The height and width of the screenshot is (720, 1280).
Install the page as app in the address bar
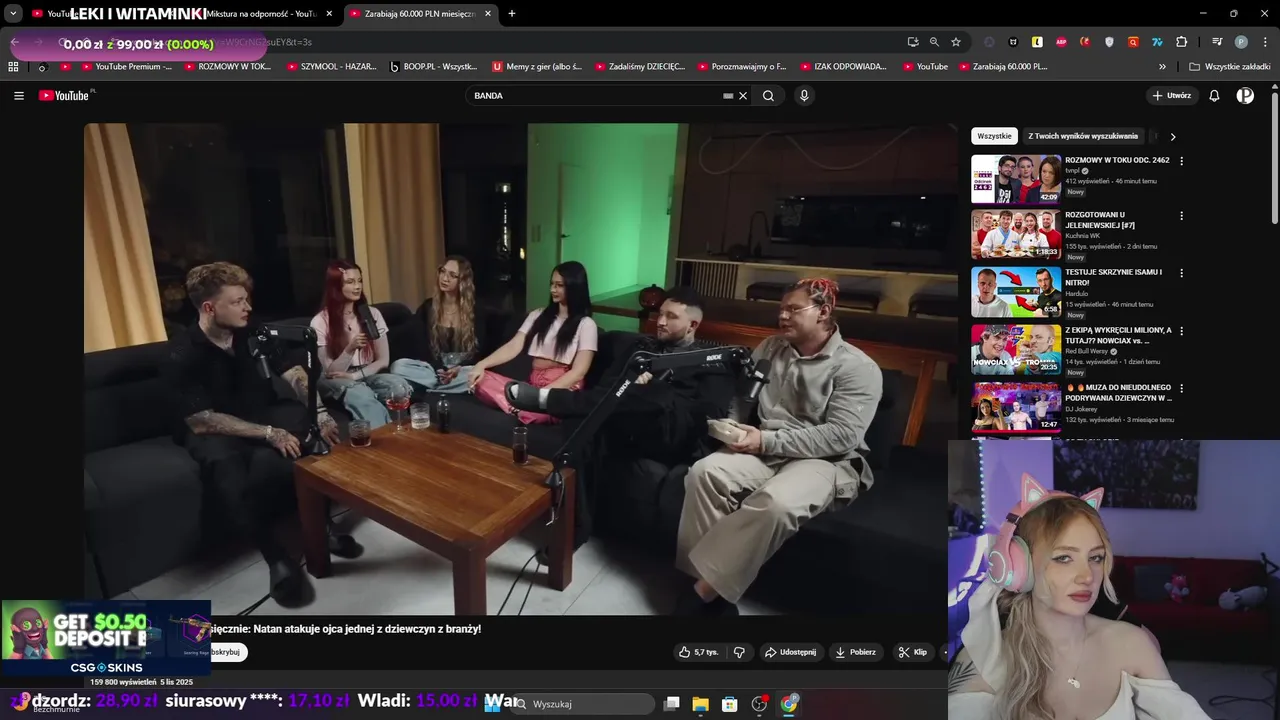coord(913,42)
